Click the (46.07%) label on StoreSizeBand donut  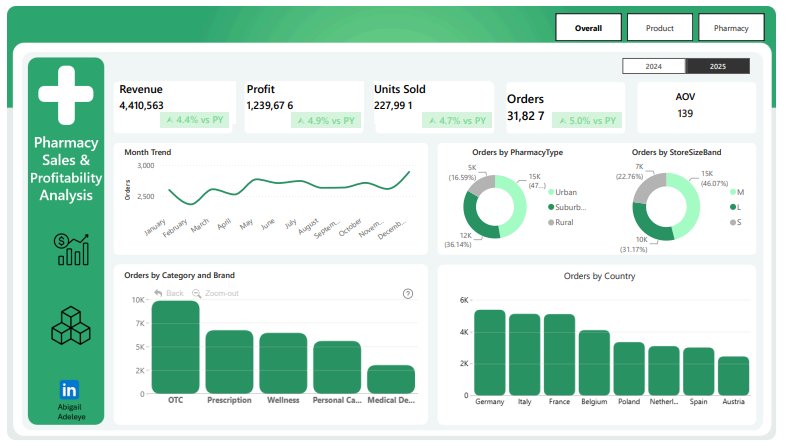pos(714,184)
